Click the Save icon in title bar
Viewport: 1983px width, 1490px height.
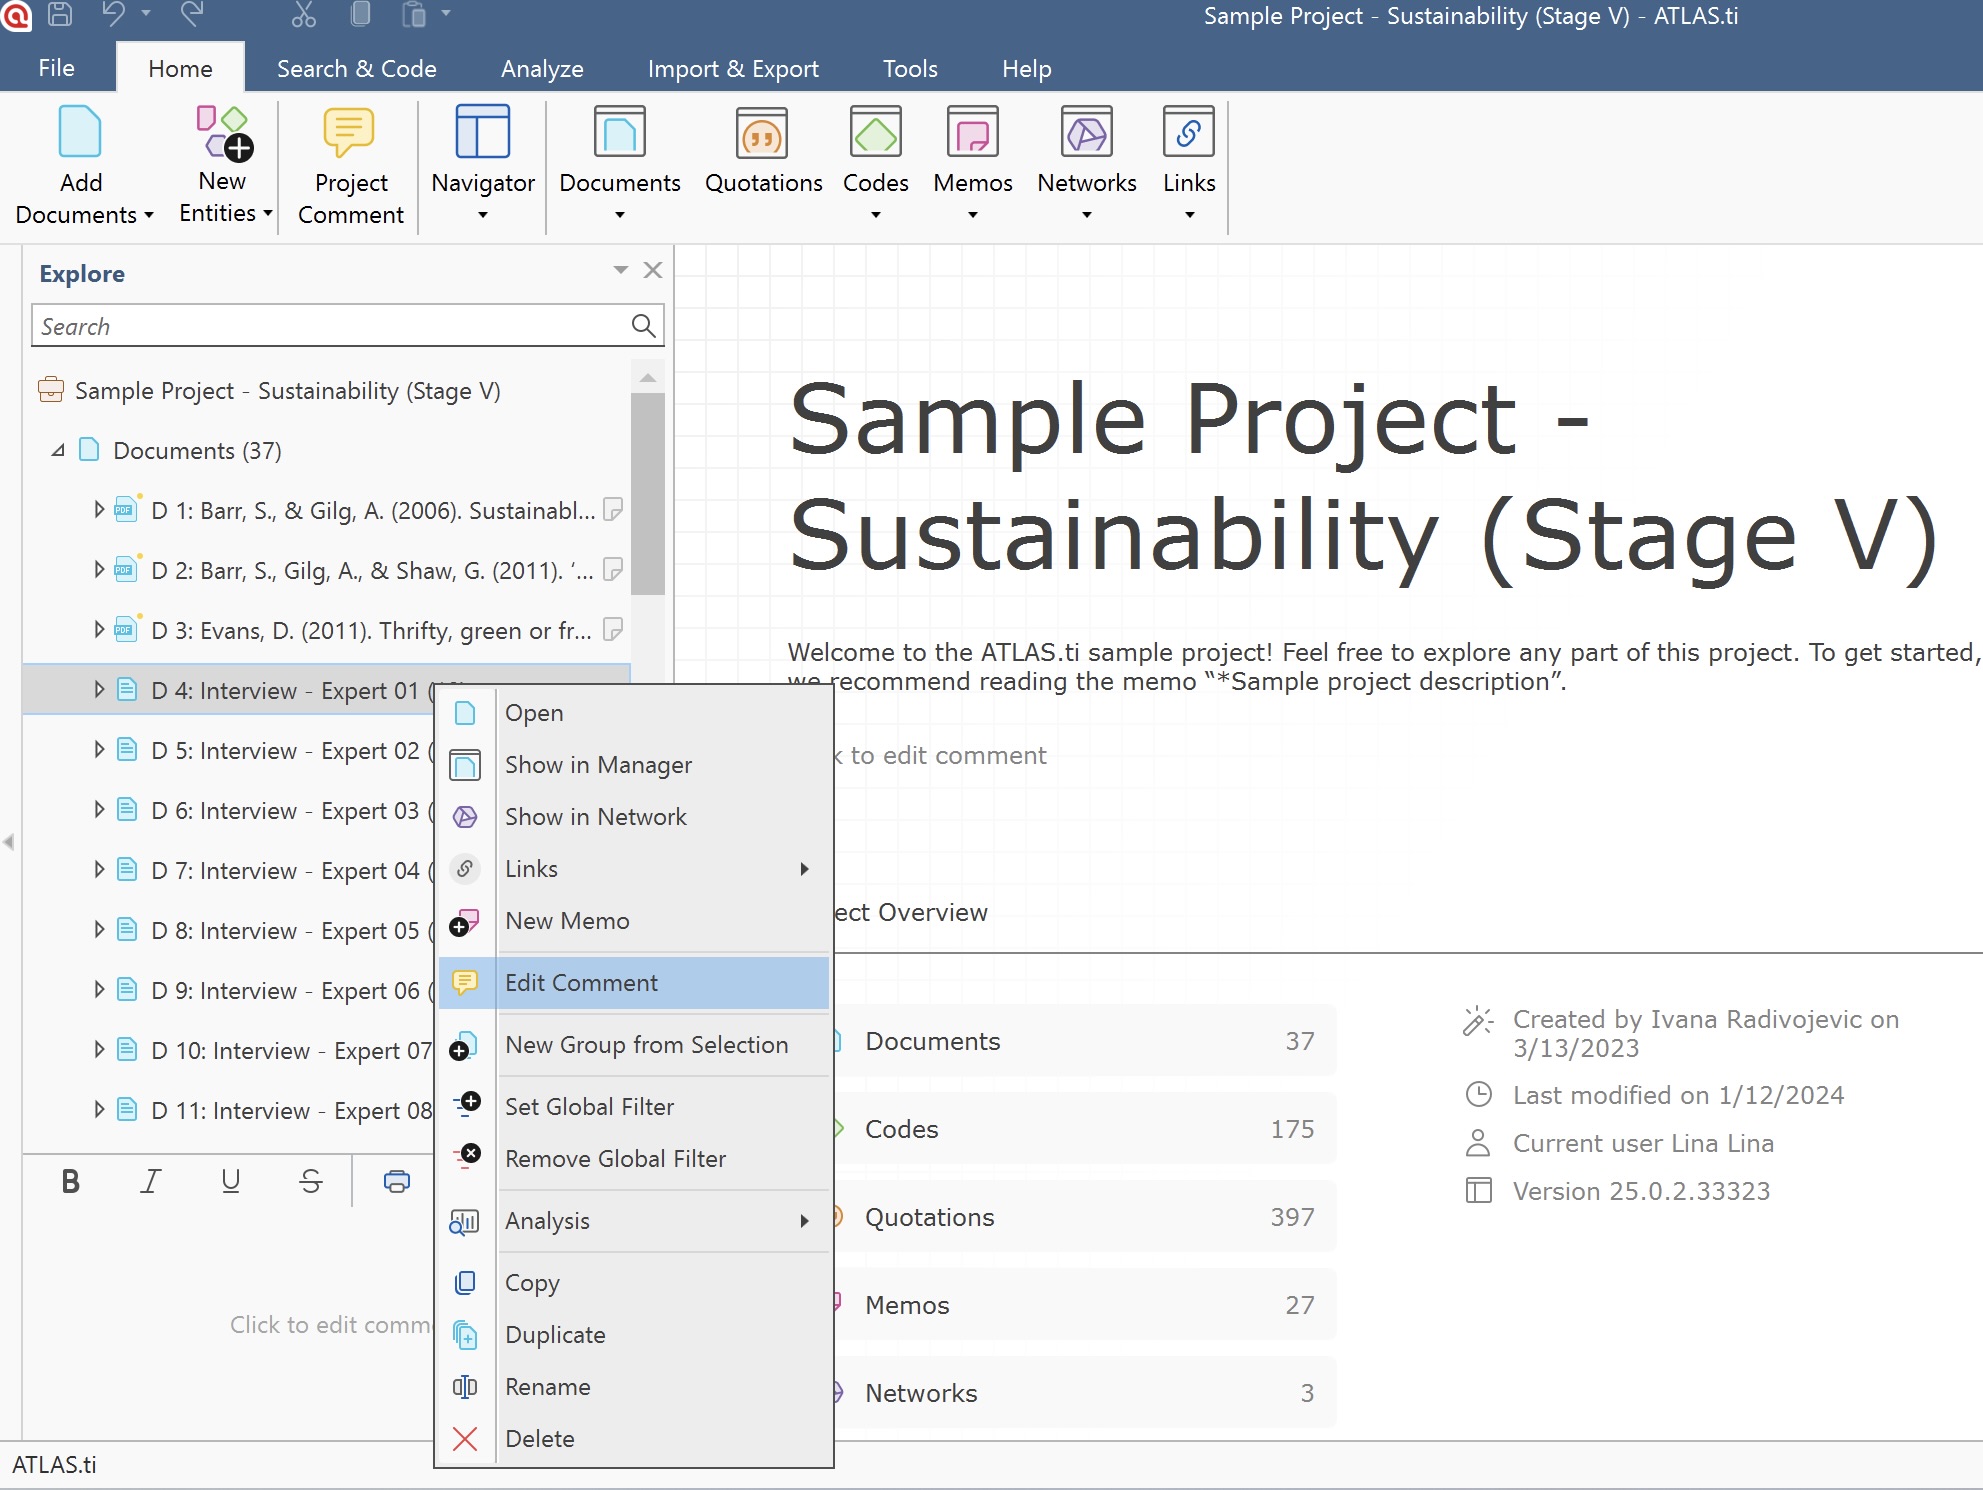(60, 14)
